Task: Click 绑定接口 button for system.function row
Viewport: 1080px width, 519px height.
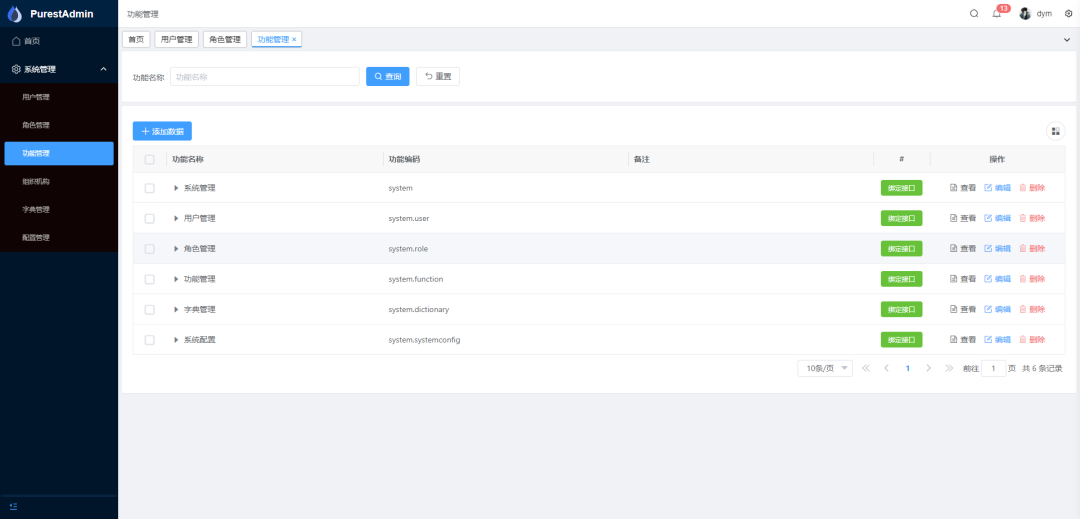Action: [901, 279]
